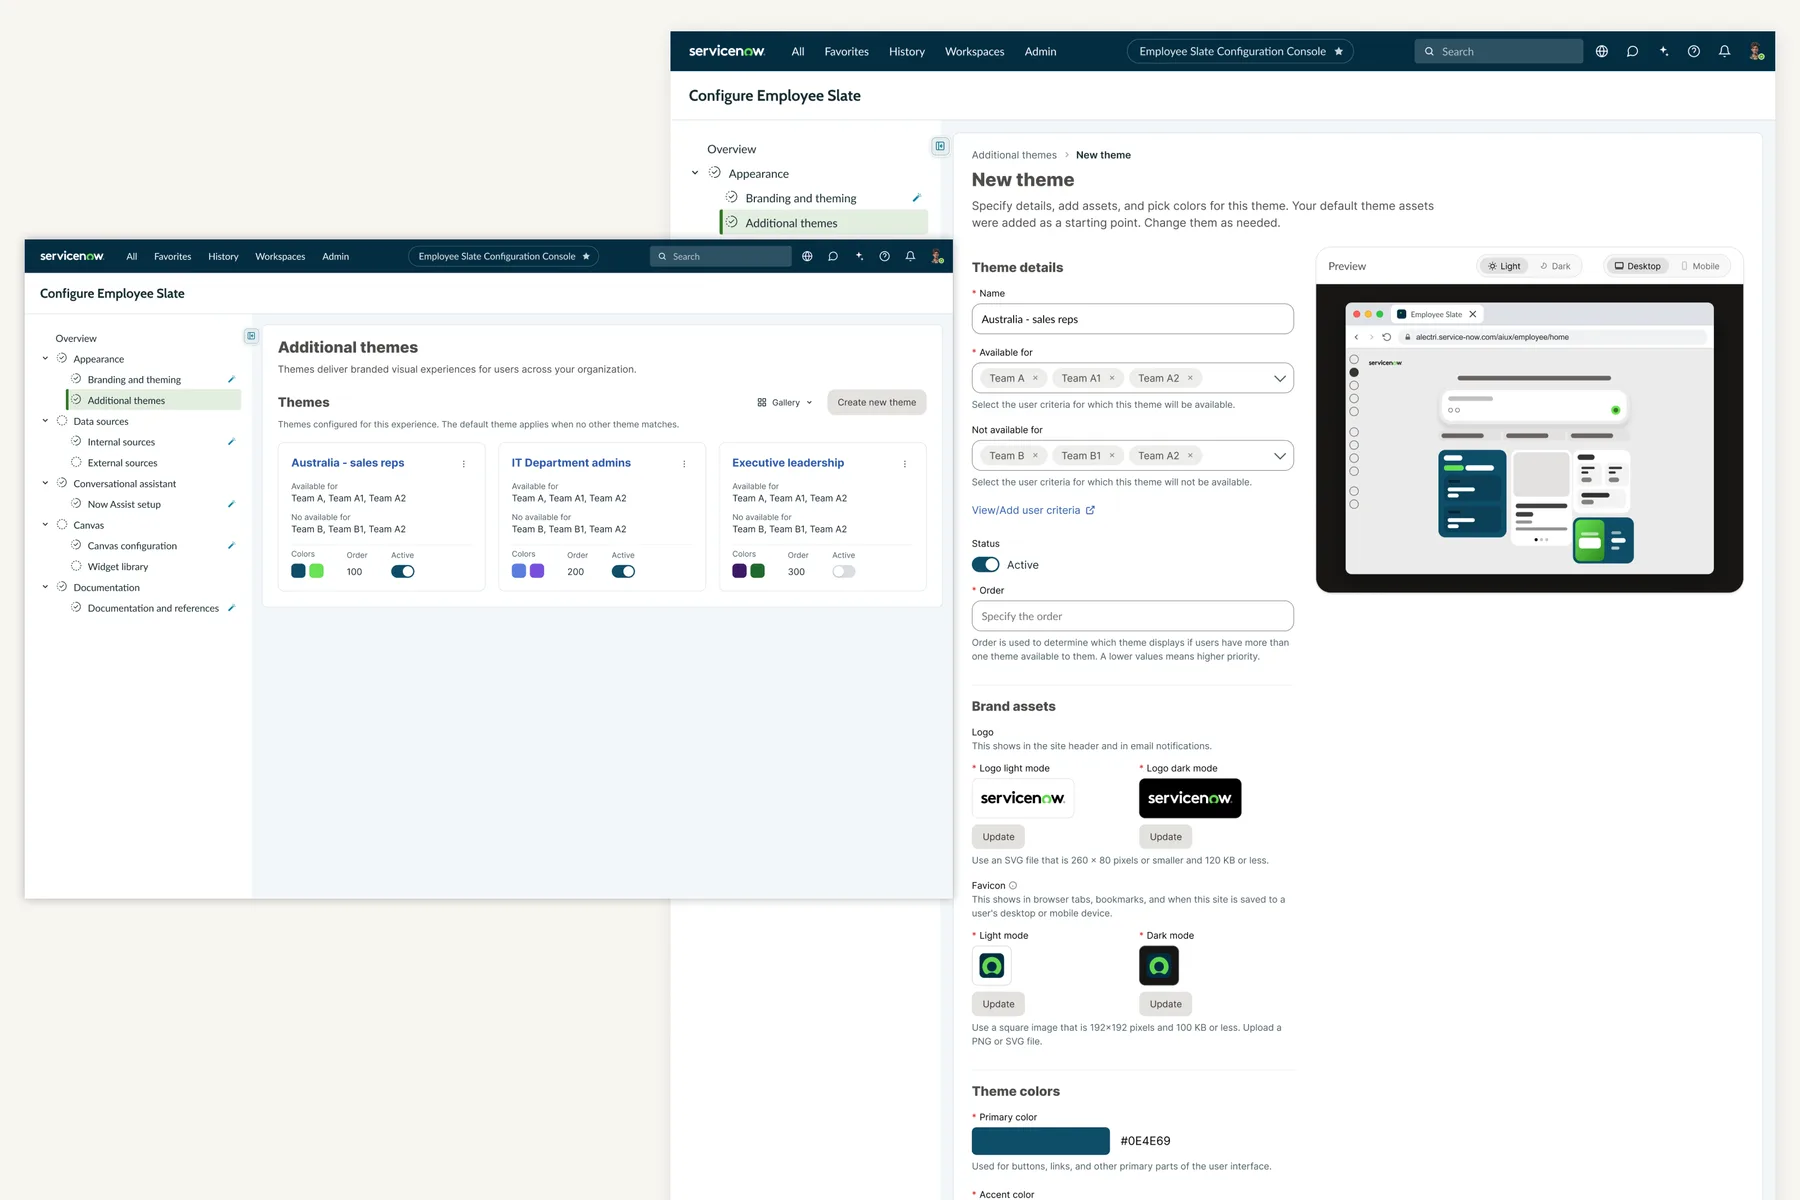Click globe icon in back window header
The image size is (1800, 1200).
1602,51
